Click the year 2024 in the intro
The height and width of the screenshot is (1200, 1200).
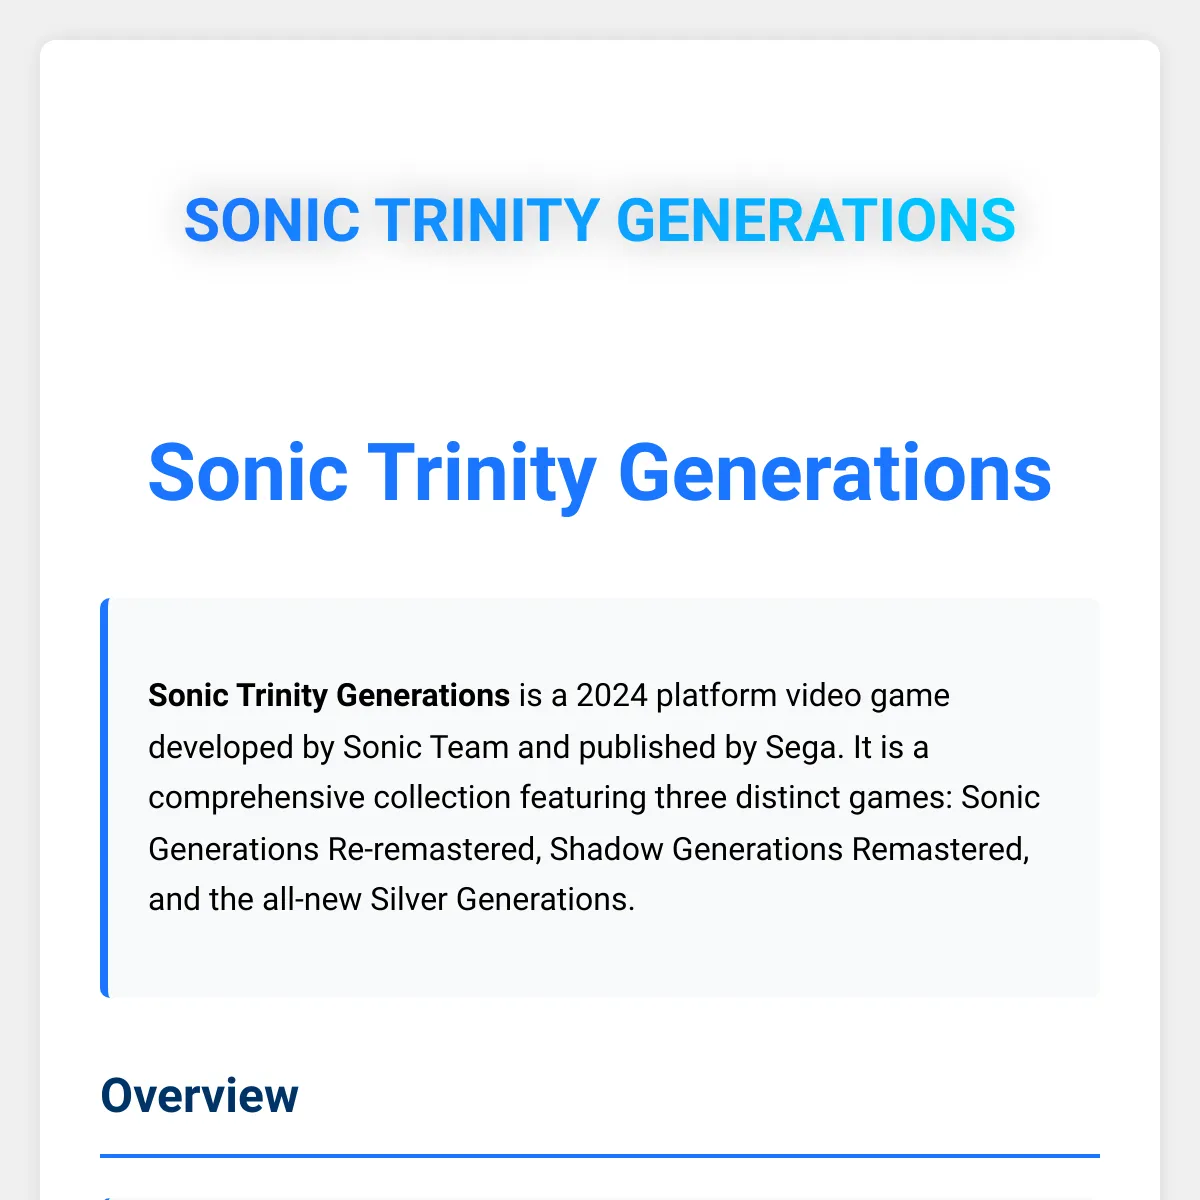pyautogui.click(x=612, y=695)
